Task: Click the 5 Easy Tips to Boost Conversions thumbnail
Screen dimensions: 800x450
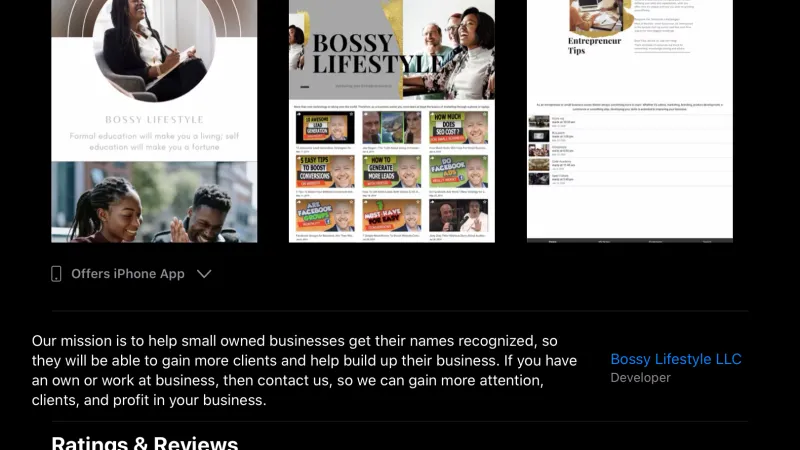Action: tap(325, 171)
